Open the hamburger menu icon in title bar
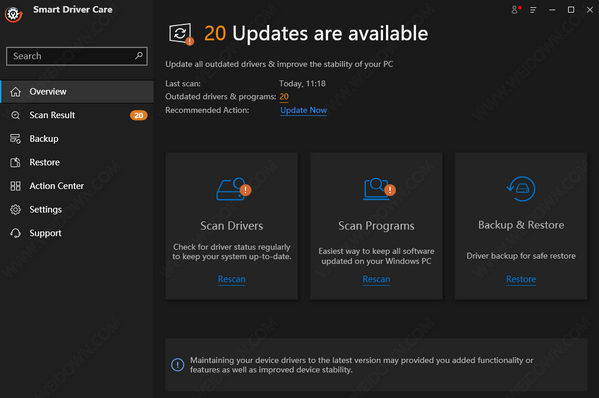Viewport: 599px width, 398px height. click(533, 10)
